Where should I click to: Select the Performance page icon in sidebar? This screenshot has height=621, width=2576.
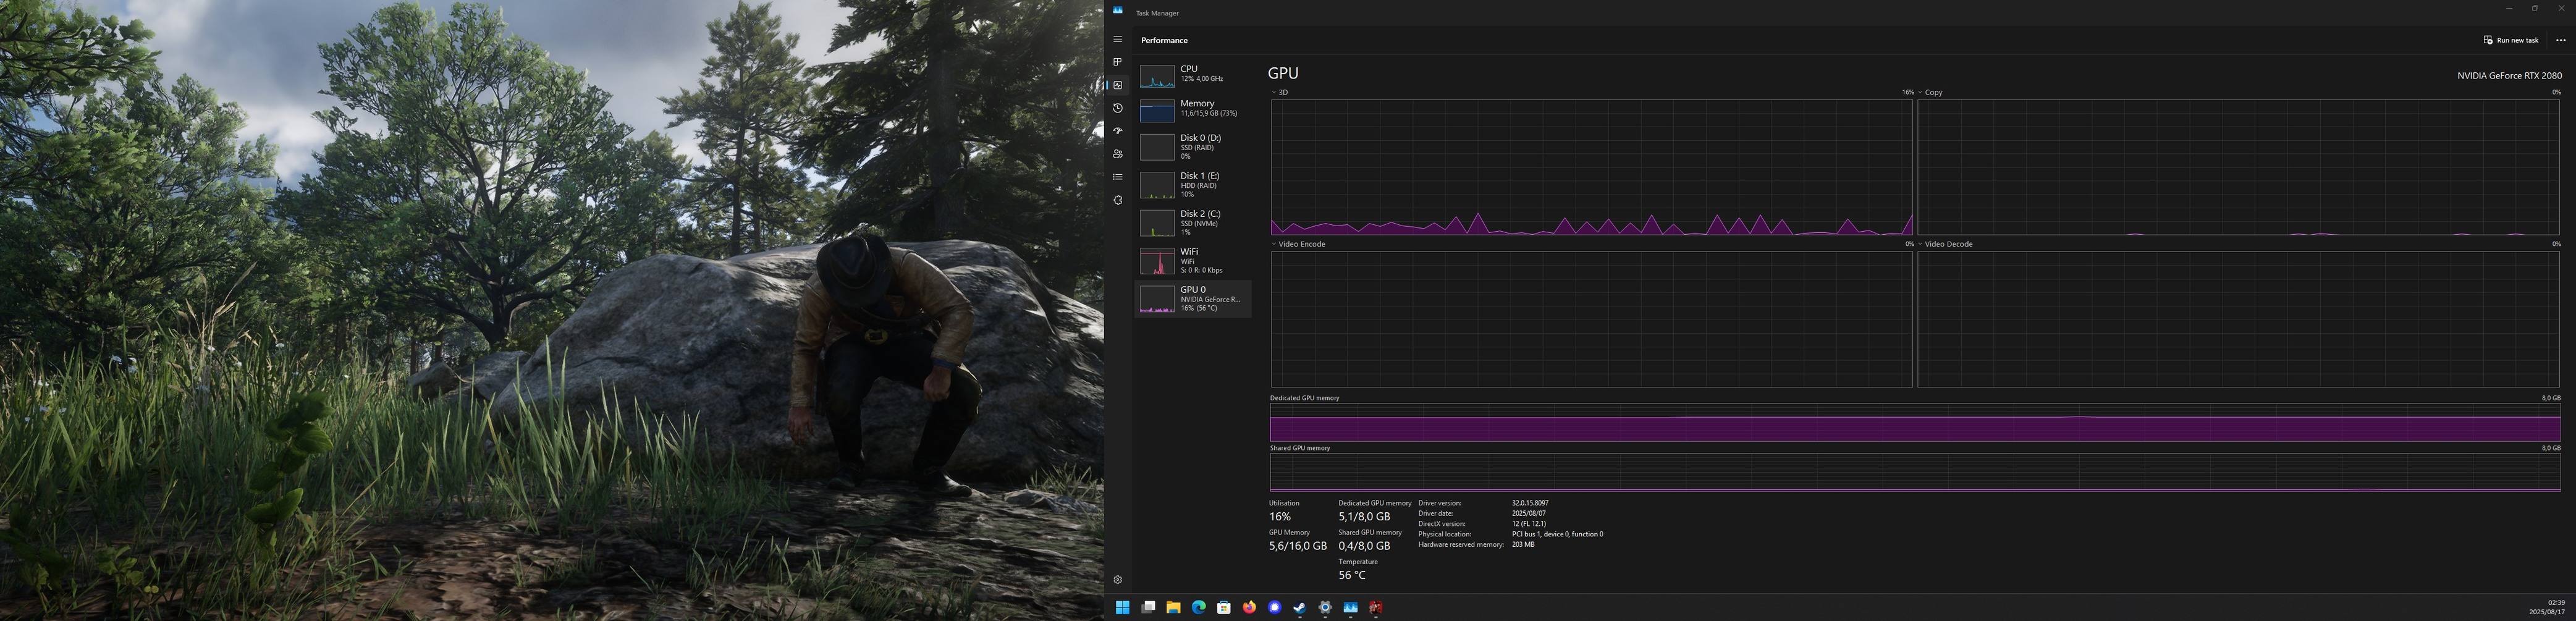click(1117, 85)
